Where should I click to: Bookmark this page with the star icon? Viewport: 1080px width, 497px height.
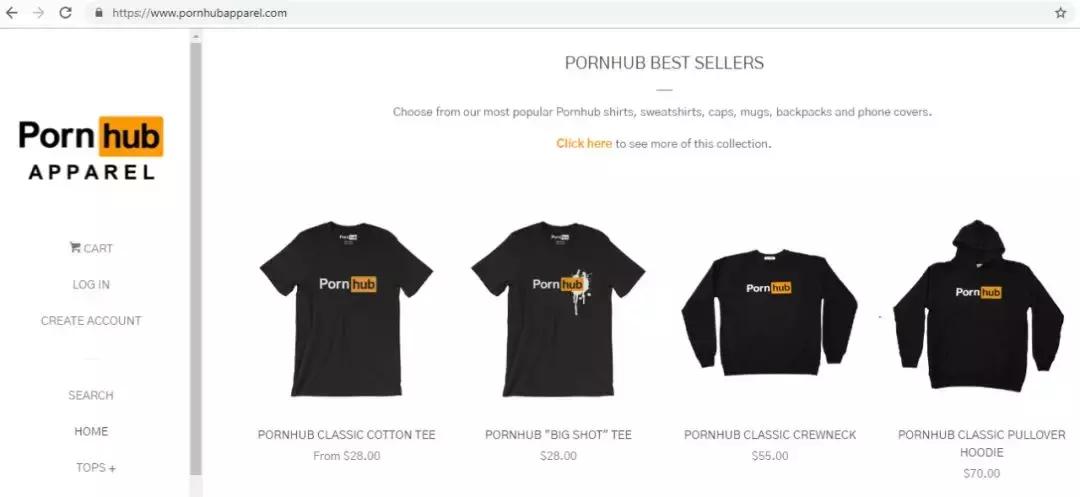[x=1060, y=12]
